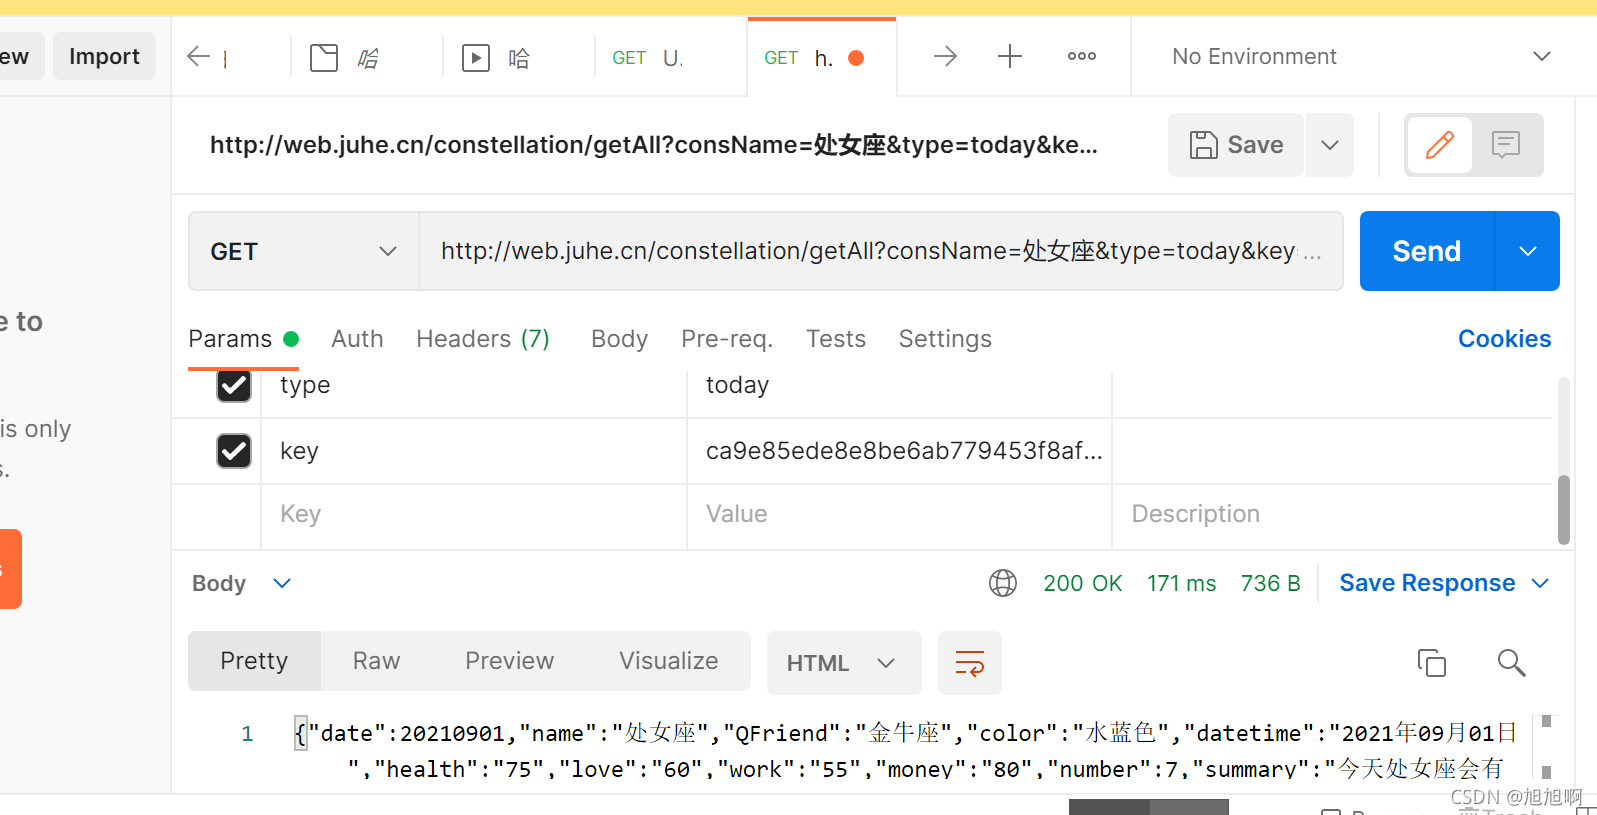Click the network globe icon
Image resolution: width=1597 pixels, height=815 pixels.
click(x=1003, y=583)
